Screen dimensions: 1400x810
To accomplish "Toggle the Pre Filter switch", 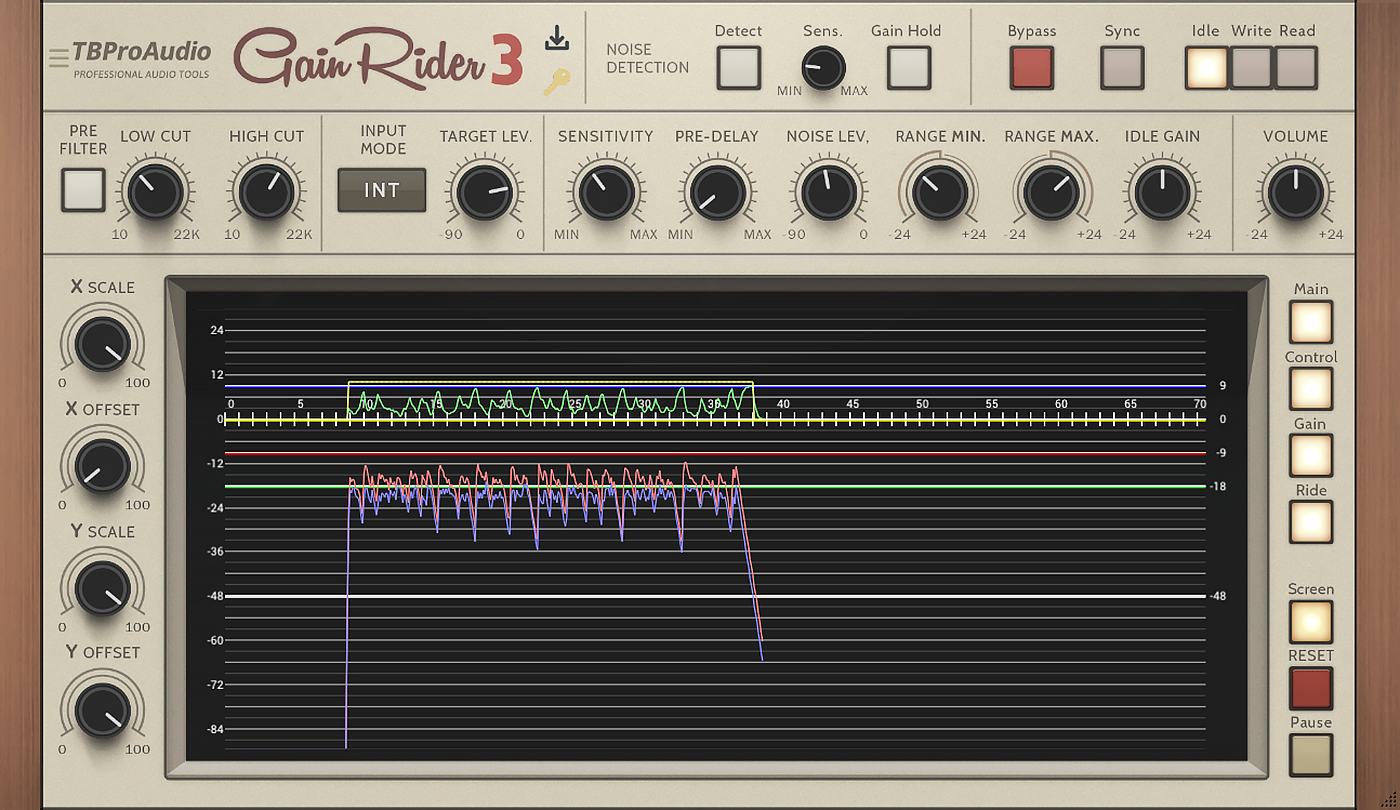I will click(x=83, y=189).
